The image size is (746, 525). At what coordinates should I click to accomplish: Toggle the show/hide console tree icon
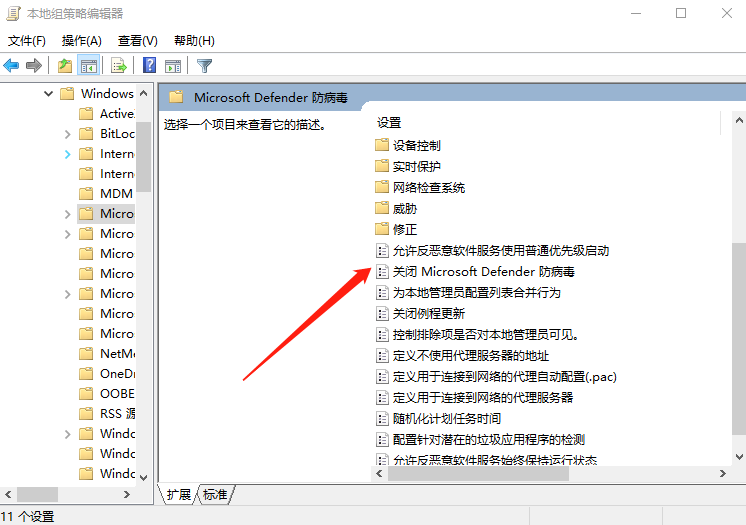pyautogui.click(x=89, y=66)
